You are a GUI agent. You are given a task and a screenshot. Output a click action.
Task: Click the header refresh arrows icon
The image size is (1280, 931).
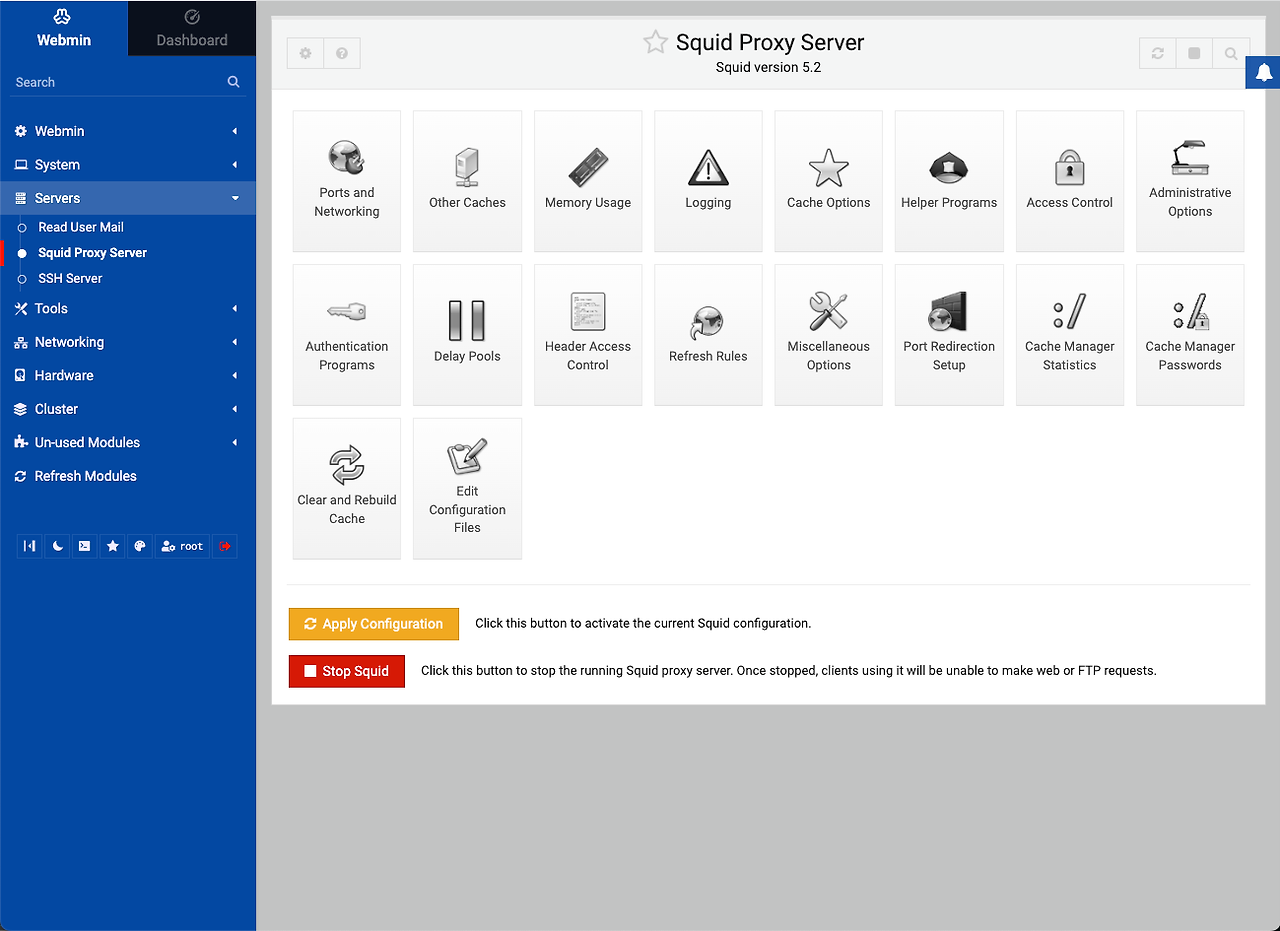point(1158,53)
